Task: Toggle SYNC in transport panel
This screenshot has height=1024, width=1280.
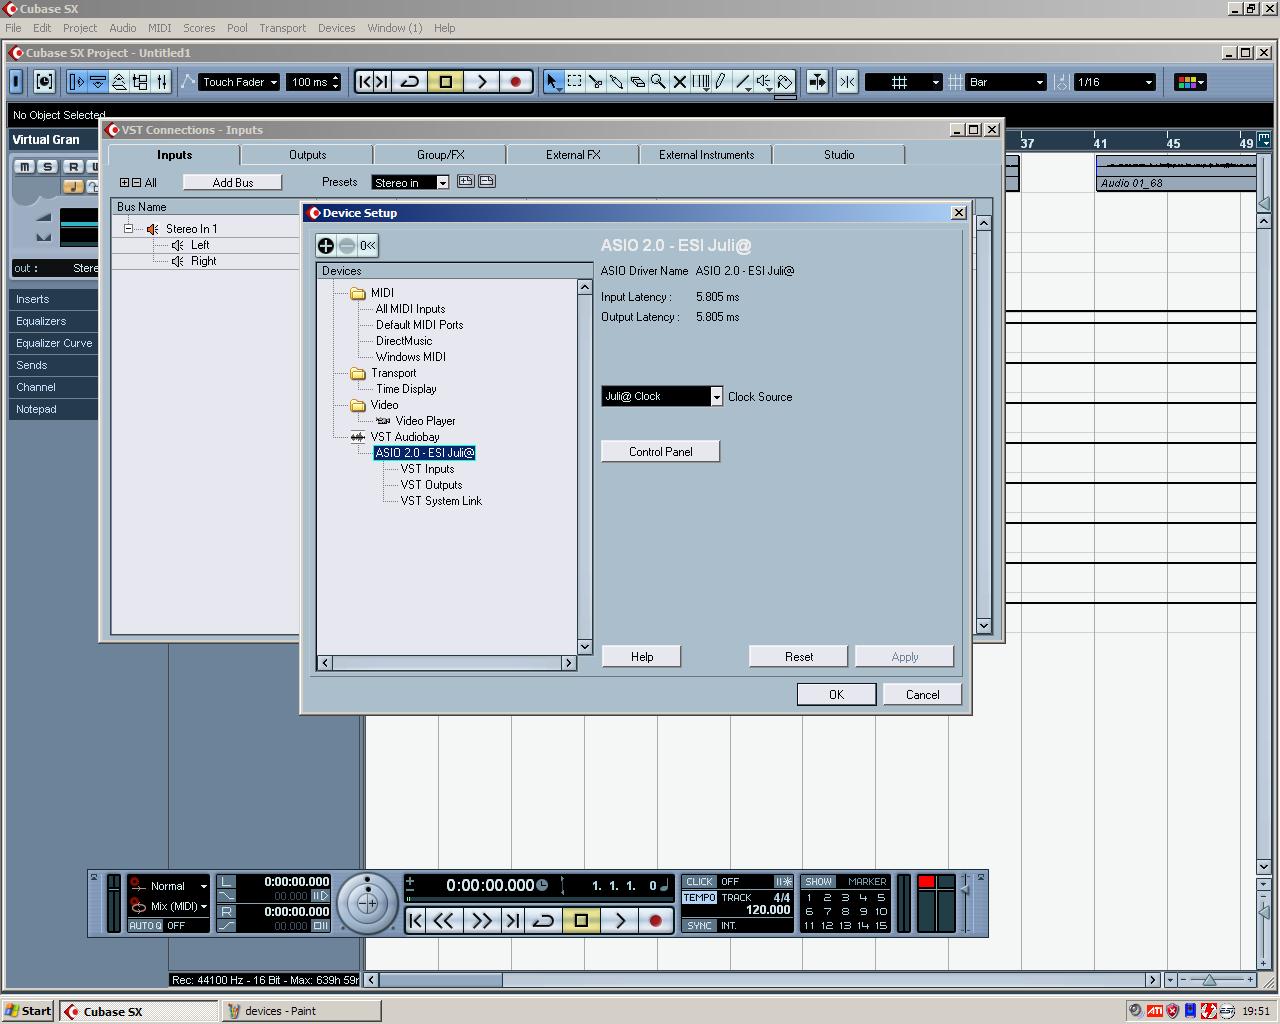Action: tap(699, 926)
